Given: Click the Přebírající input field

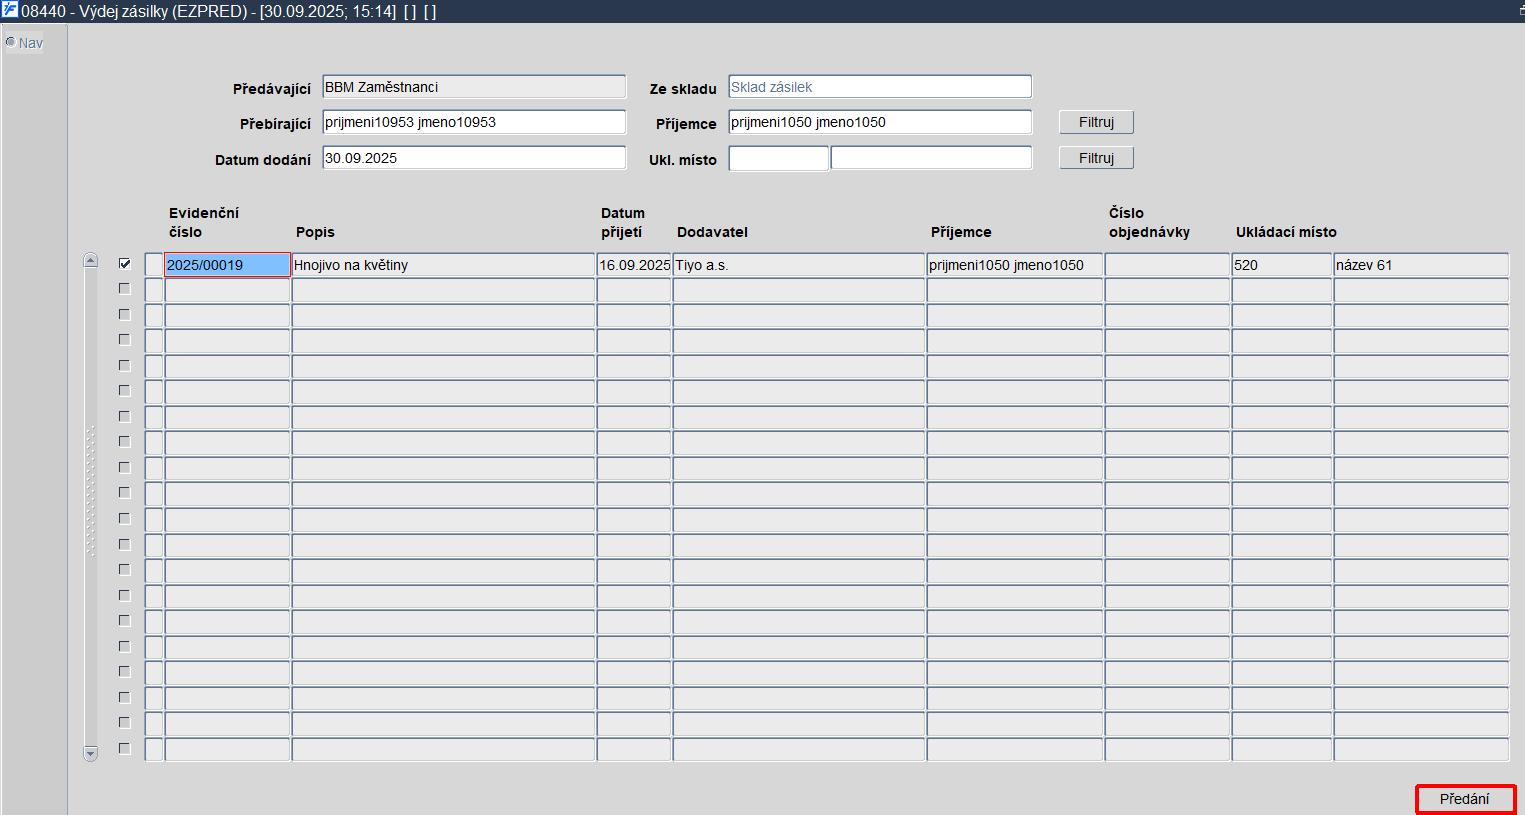Looking at the screenshot, I should [474, 122].
